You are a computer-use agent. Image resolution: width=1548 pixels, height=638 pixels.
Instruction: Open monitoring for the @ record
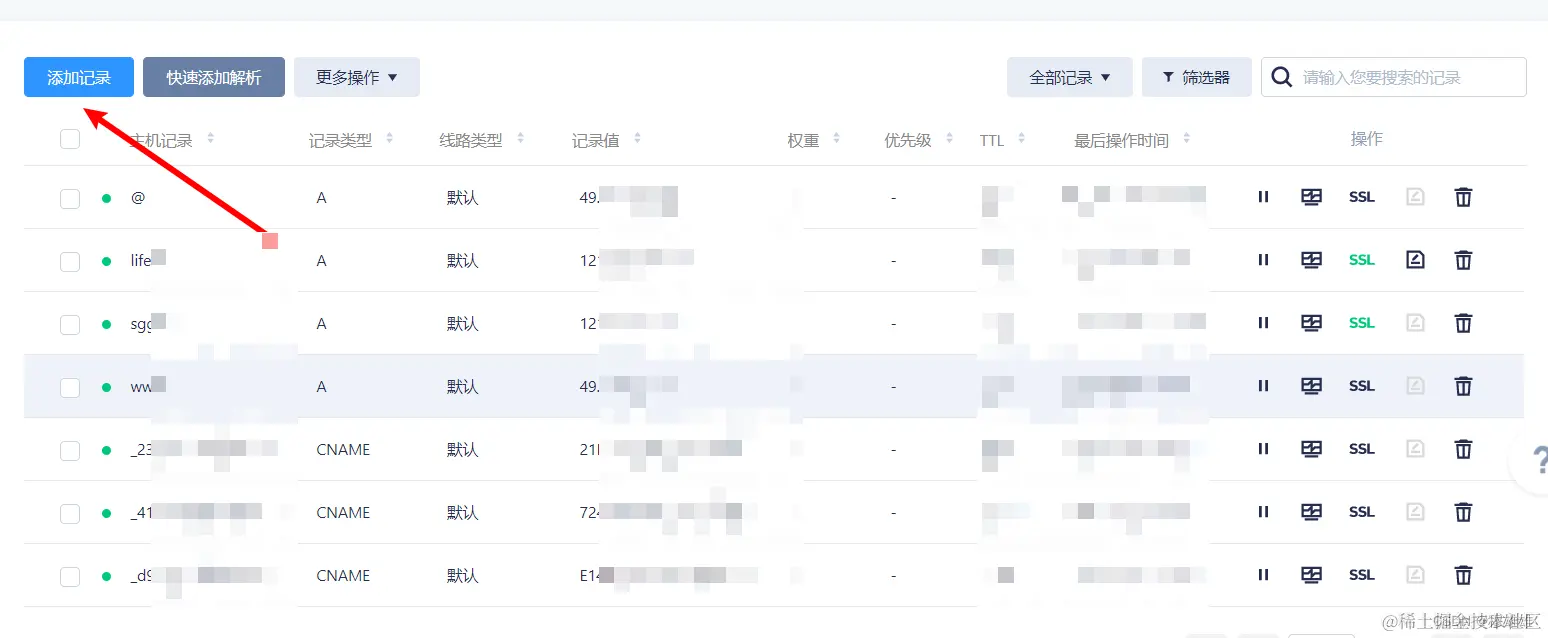pos(1311,197)
